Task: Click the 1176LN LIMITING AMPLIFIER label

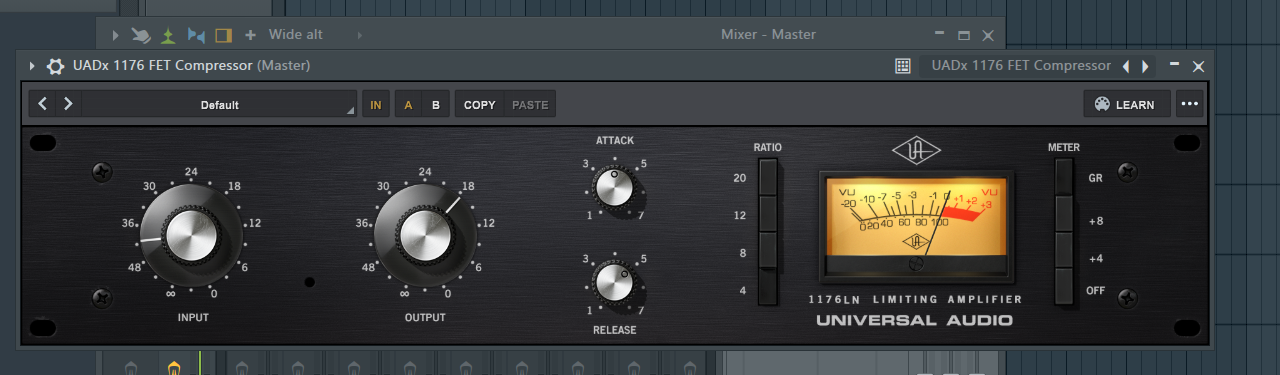Action: tap(915, 300)
